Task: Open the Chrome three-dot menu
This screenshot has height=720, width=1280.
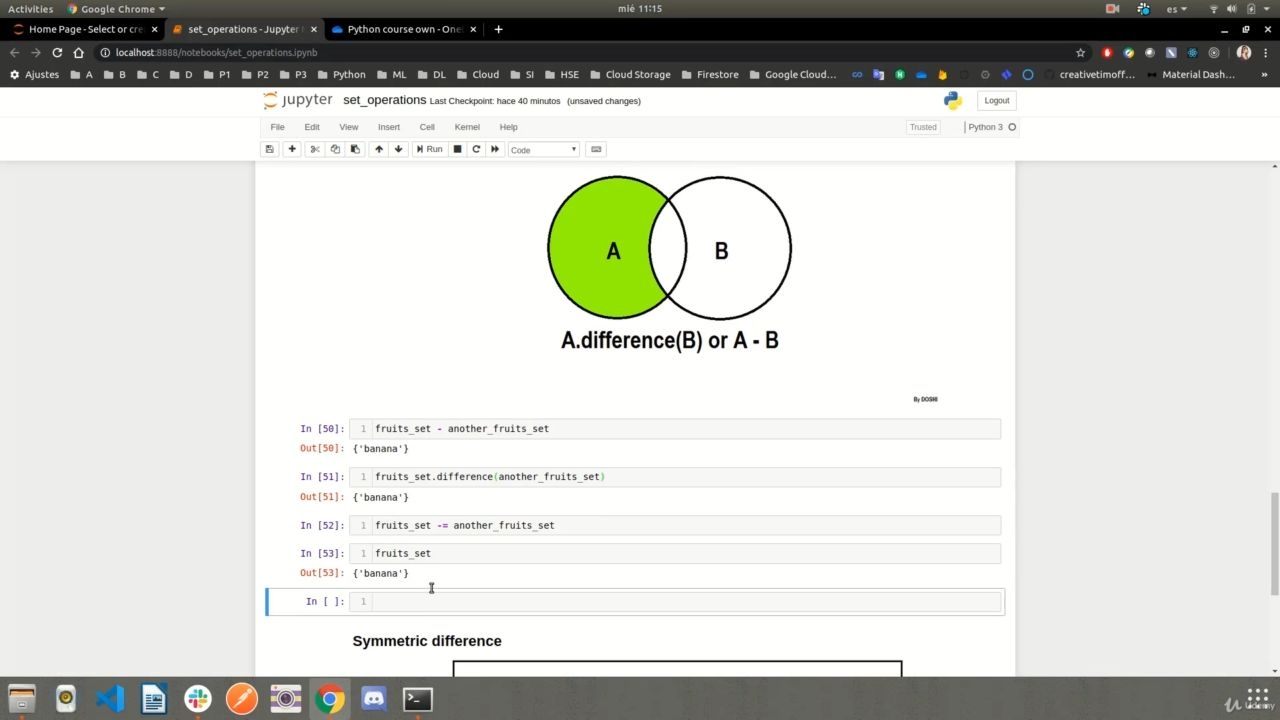Action: coord(1266,52)
